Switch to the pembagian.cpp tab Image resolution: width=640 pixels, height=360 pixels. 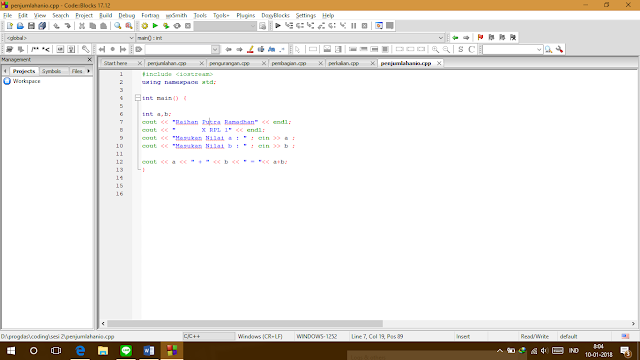pos(289,63)
